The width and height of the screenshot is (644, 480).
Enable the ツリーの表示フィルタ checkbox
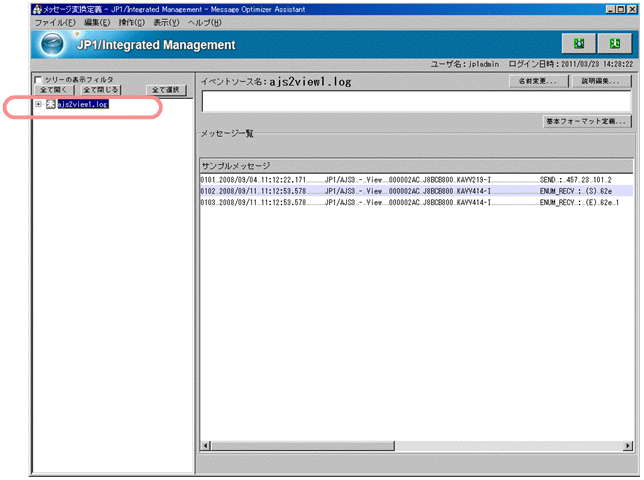(39, 79)
